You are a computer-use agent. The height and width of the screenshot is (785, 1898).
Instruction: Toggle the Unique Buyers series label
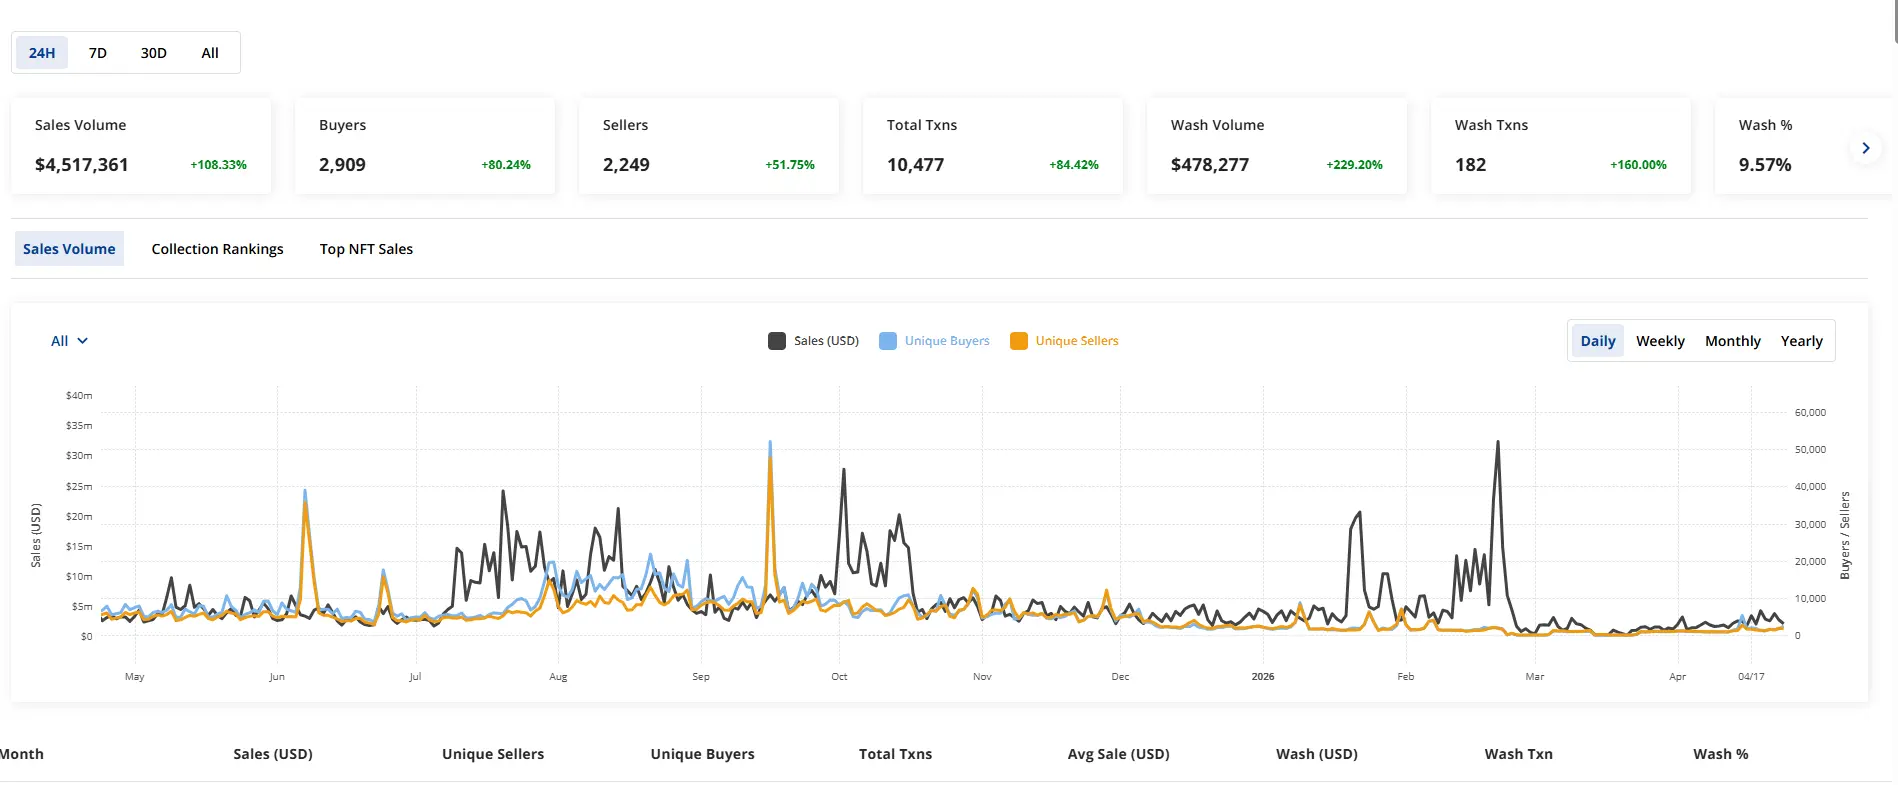click(x=947, y=341)
